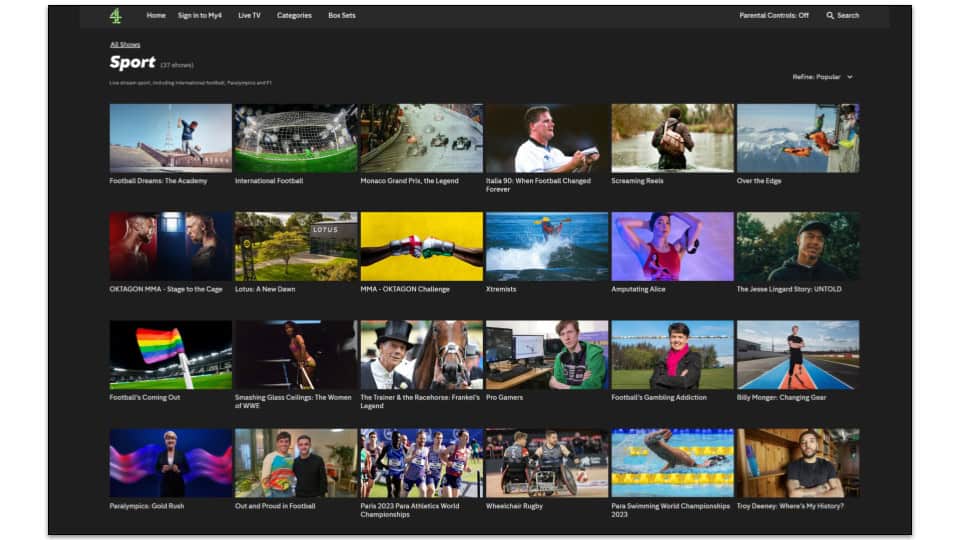Click the Refine dropdown chevron arrow
The image size is (960, 540).
click(x=850, y=77)
